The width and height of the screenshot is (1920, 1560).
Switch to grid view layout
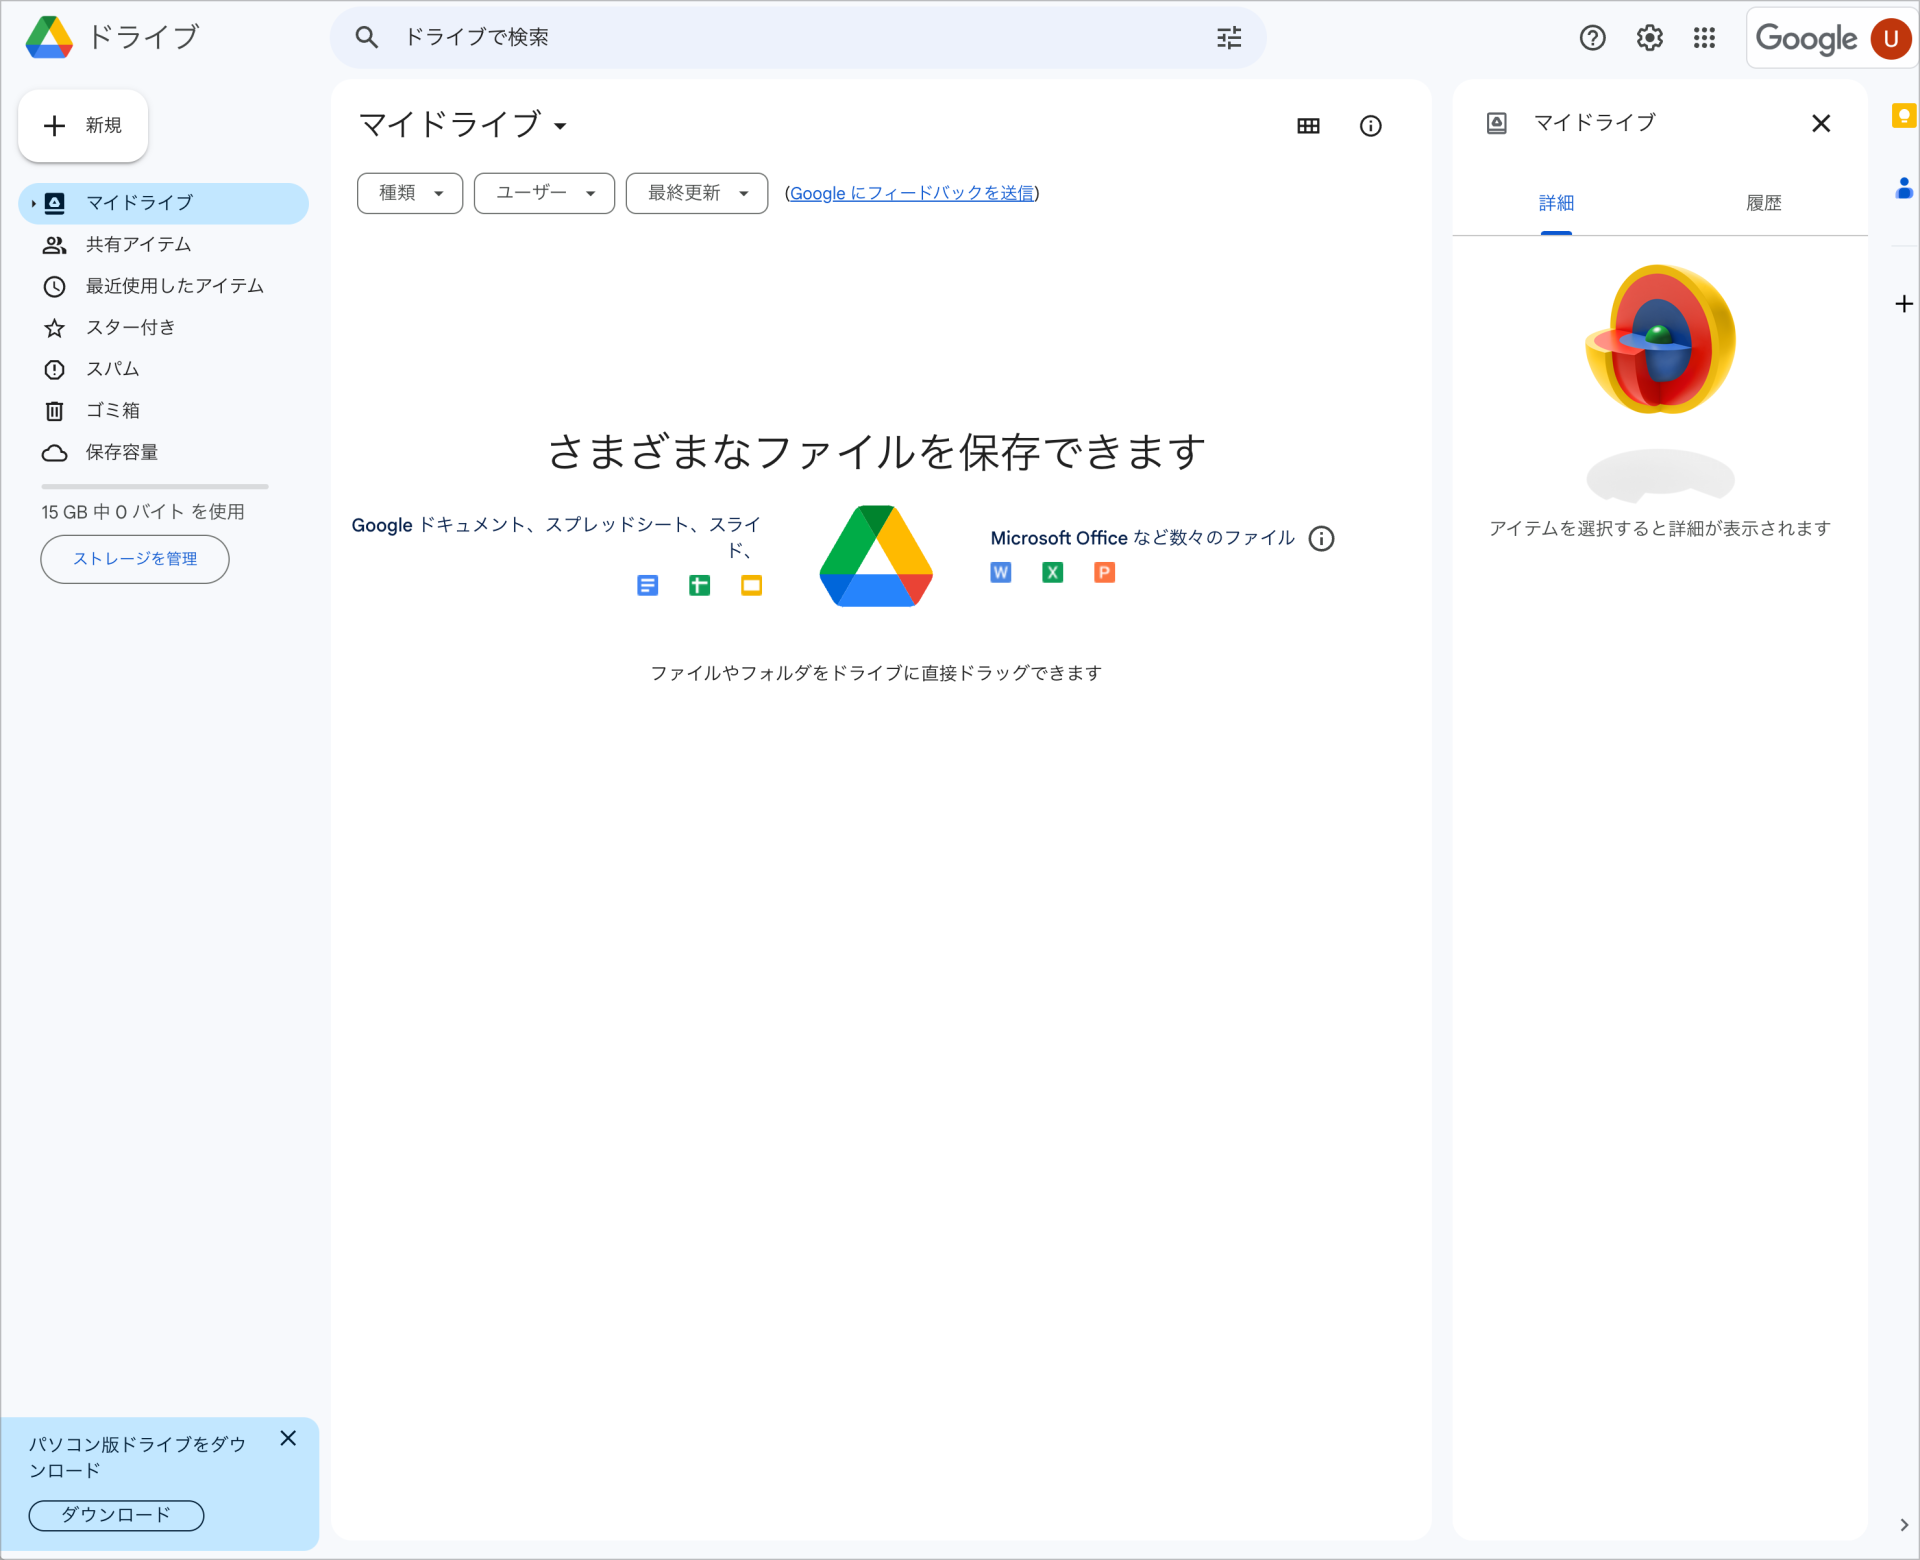click(1310, 125)
